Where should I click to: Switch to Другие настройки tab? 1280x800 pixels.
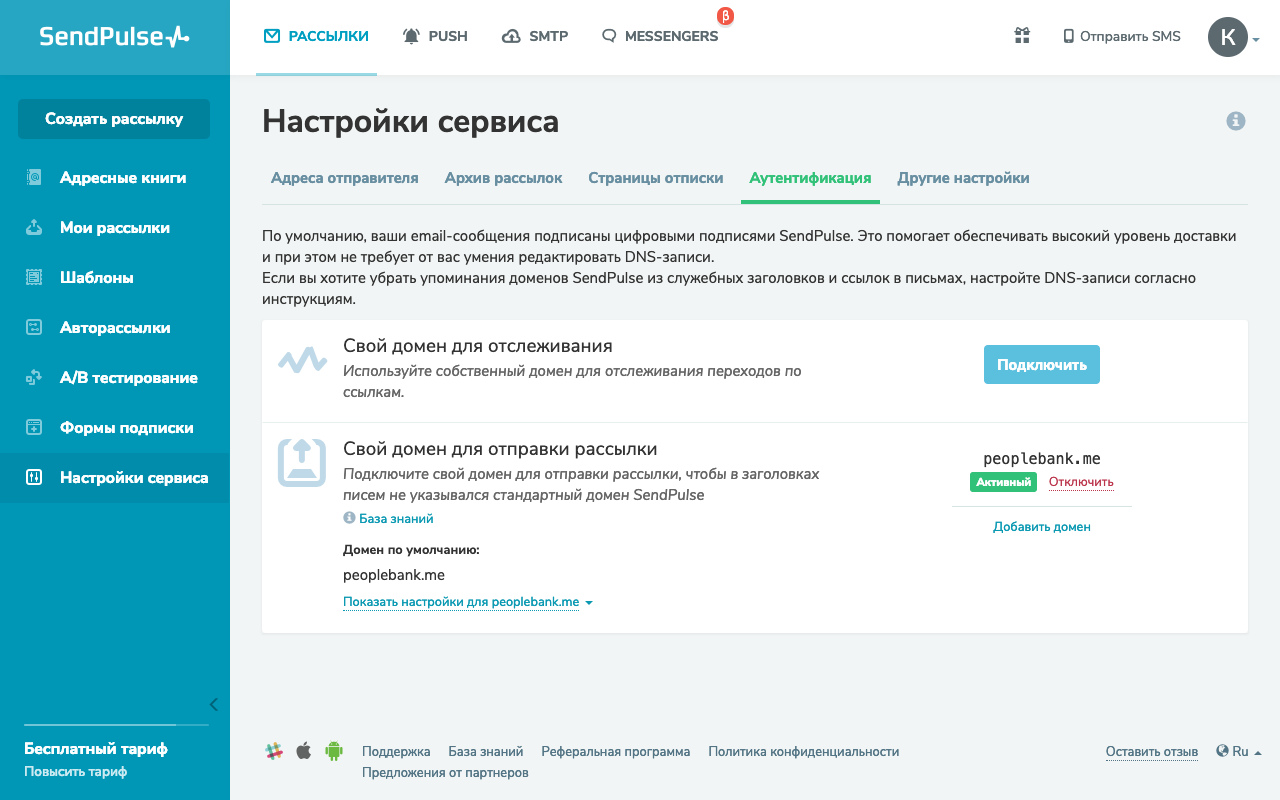963,178
